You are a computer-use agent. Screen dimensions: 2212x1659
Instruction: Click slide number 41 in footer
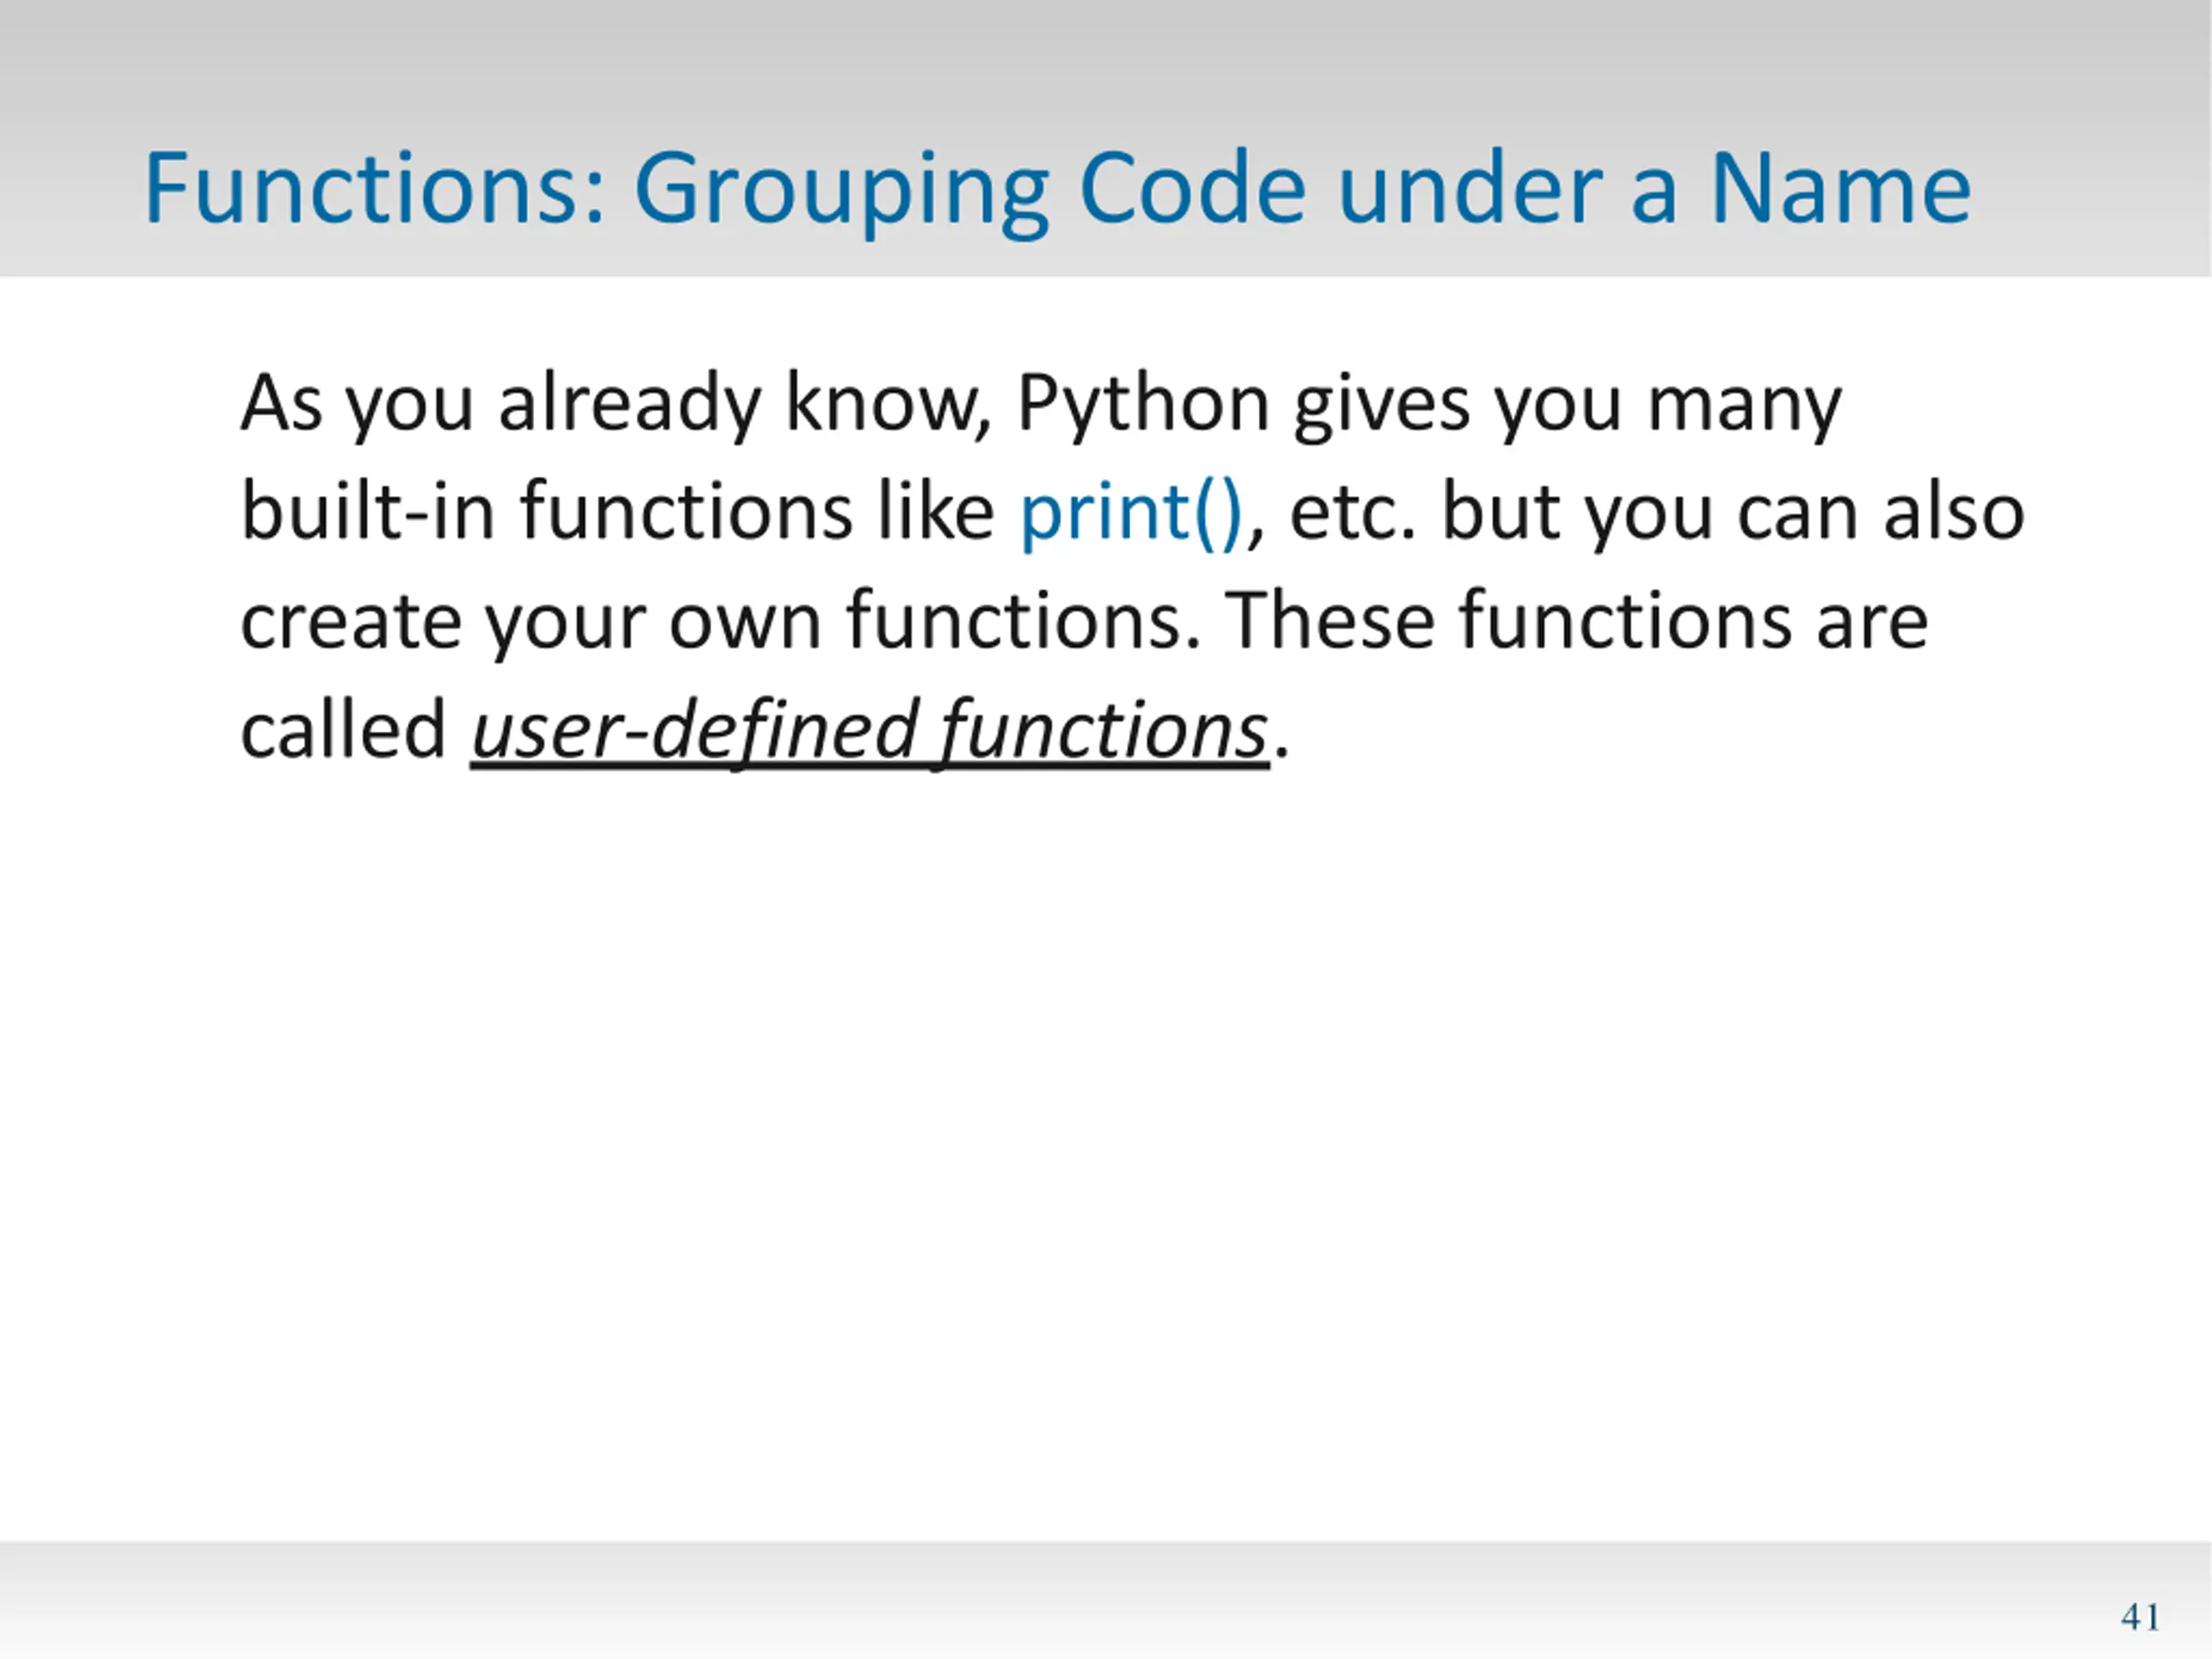(x=2140, y=1617)
